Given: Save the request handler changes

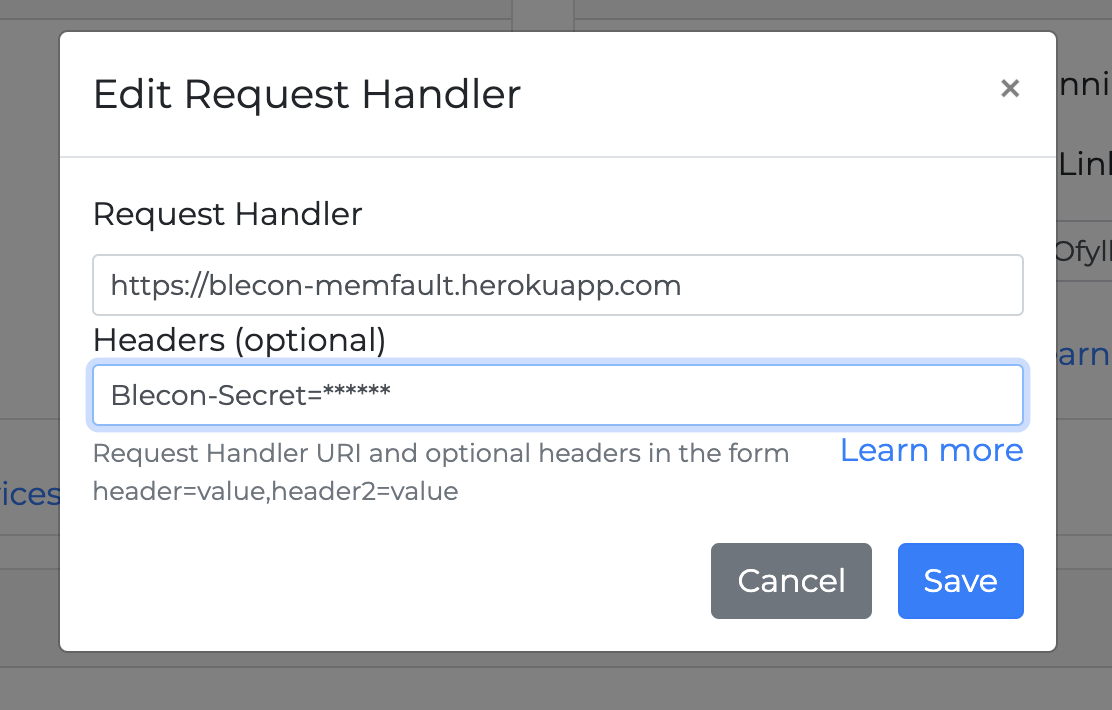Looking at the screenshot, I should click(x=960, y=581).
